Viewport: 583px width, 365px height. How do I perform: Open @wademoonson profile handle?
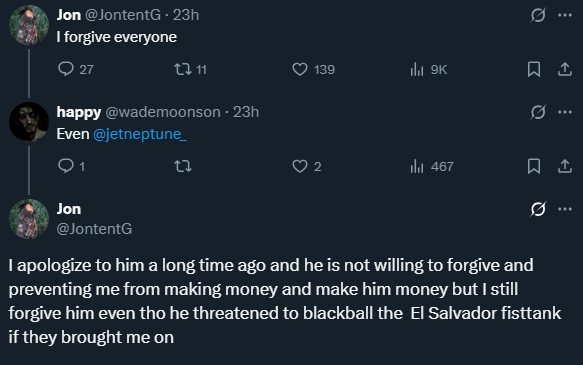[163, 112]
